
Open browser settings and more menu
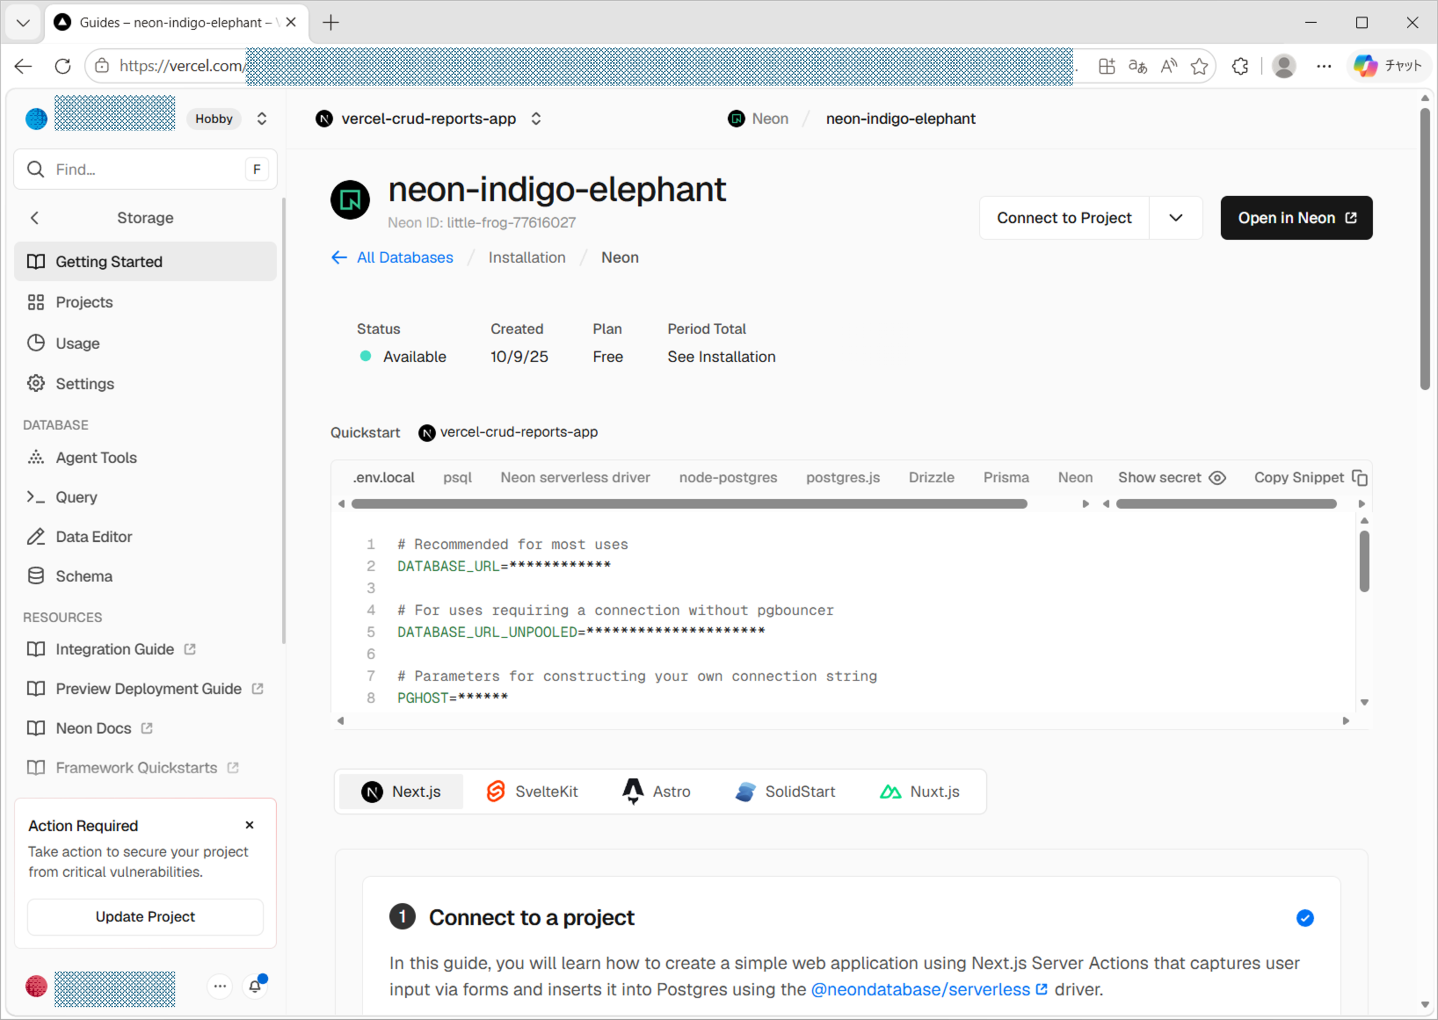(x=1324, y=66)
